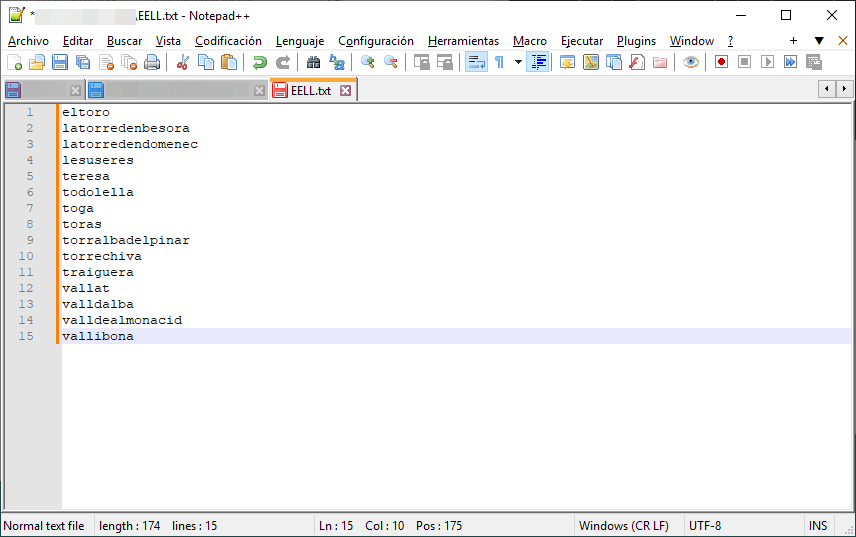
Task: Click the Open file folder icon
Action: click(37, 62)
